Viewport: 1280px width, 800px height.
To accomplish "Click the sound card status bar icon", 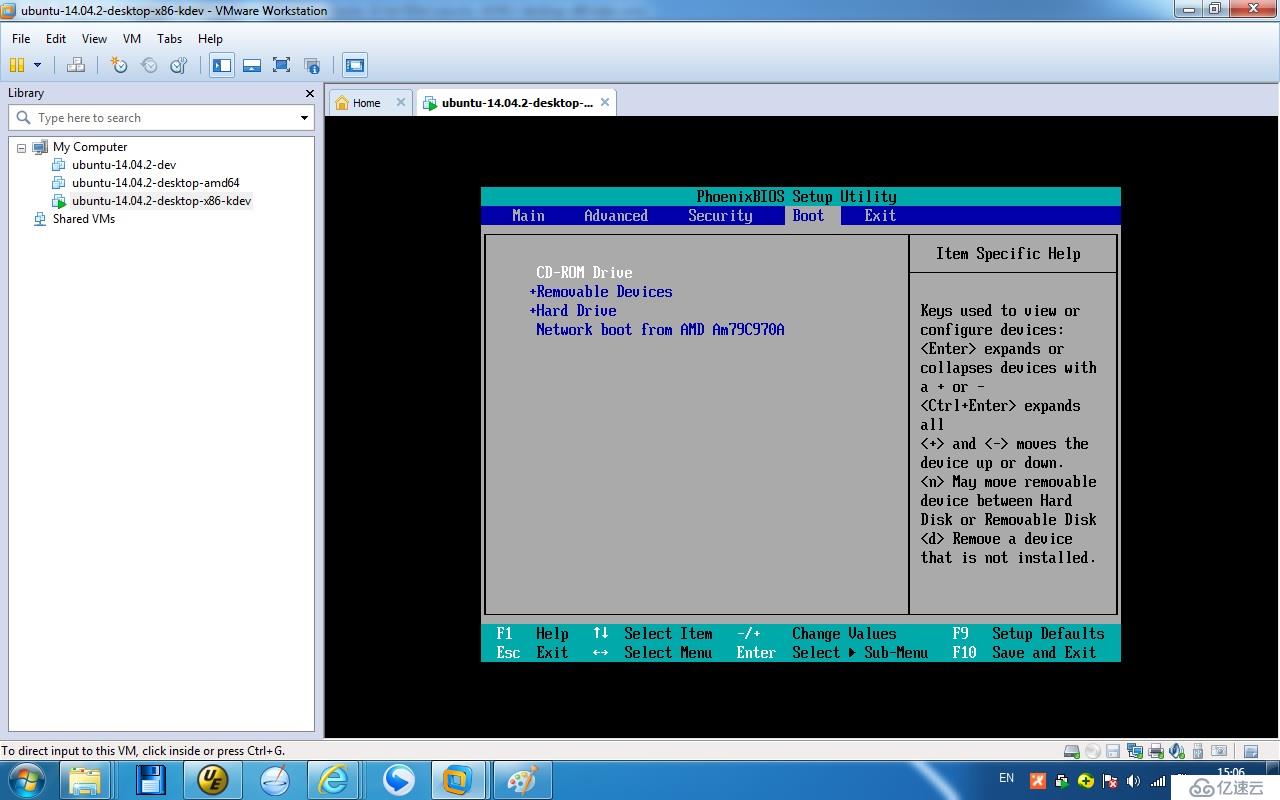I will click(1177, 751).
